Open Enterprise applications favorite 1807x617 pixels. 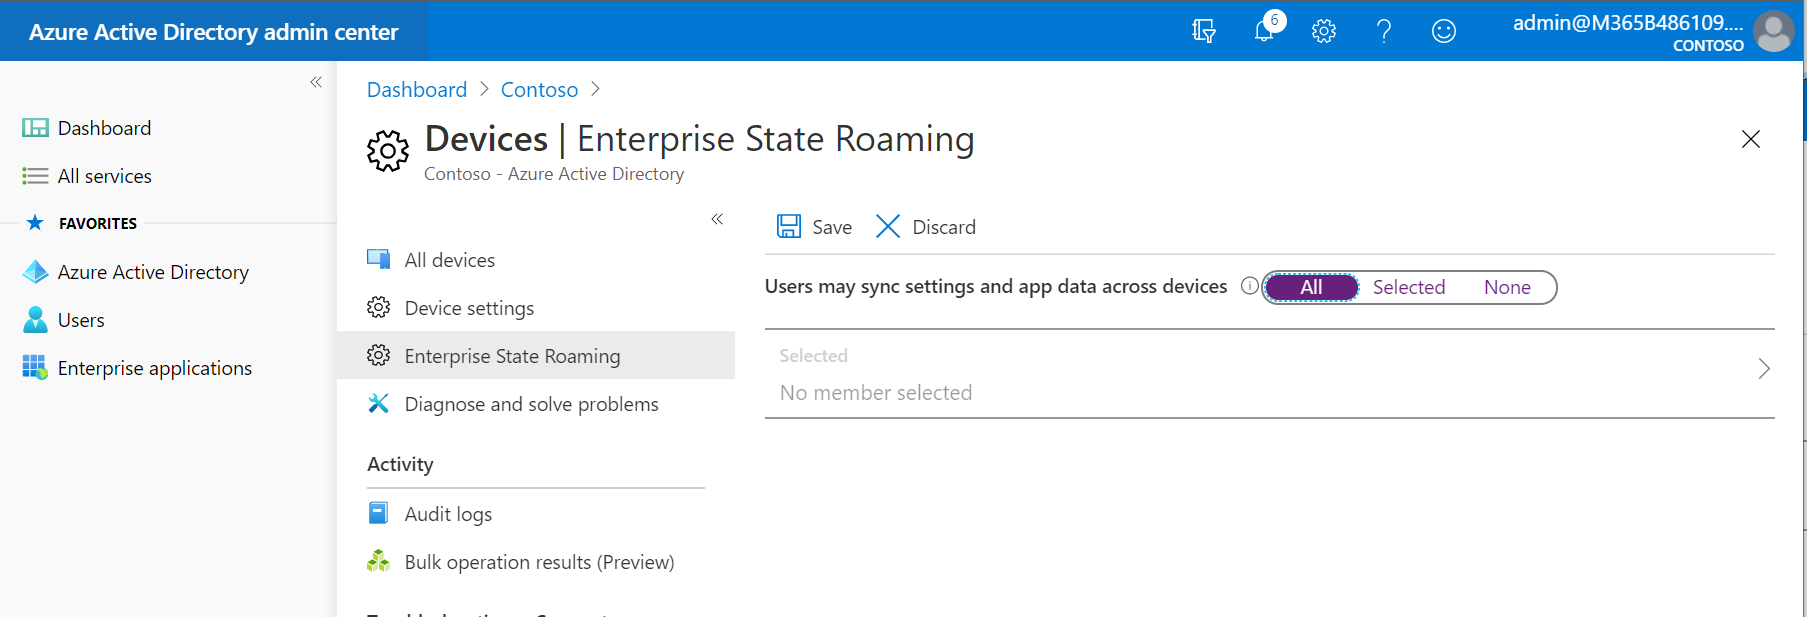pos(155,368)
